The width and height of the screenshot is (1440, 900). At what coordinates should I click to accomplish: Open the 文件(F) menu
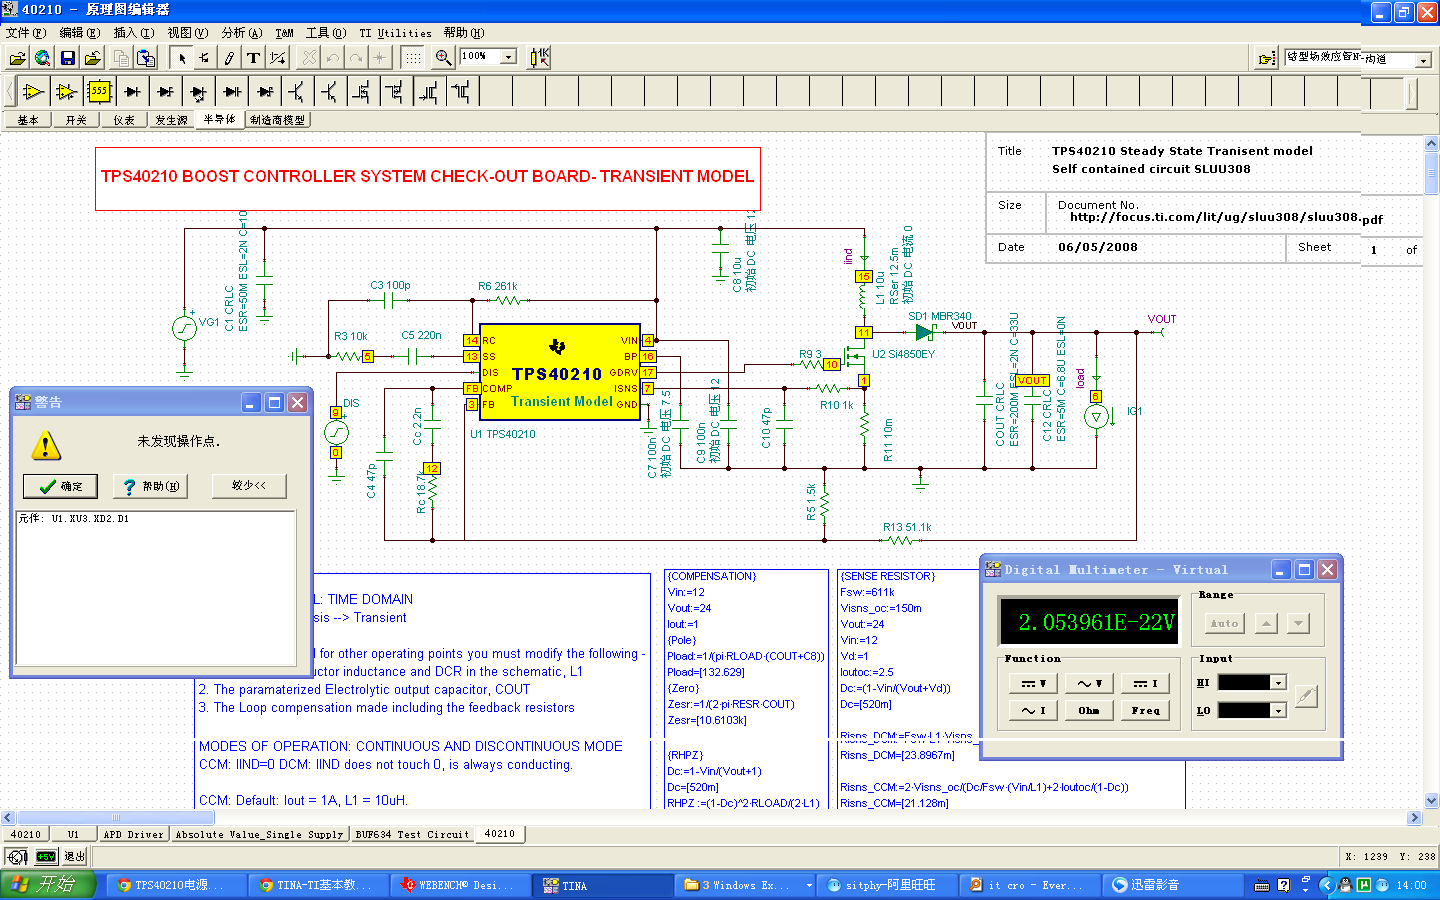(26, 33)
